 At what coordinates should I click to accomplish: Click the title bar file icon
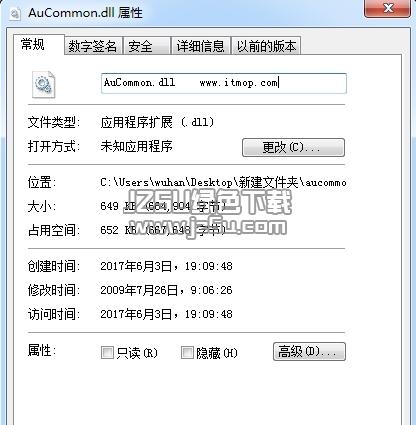15,14
